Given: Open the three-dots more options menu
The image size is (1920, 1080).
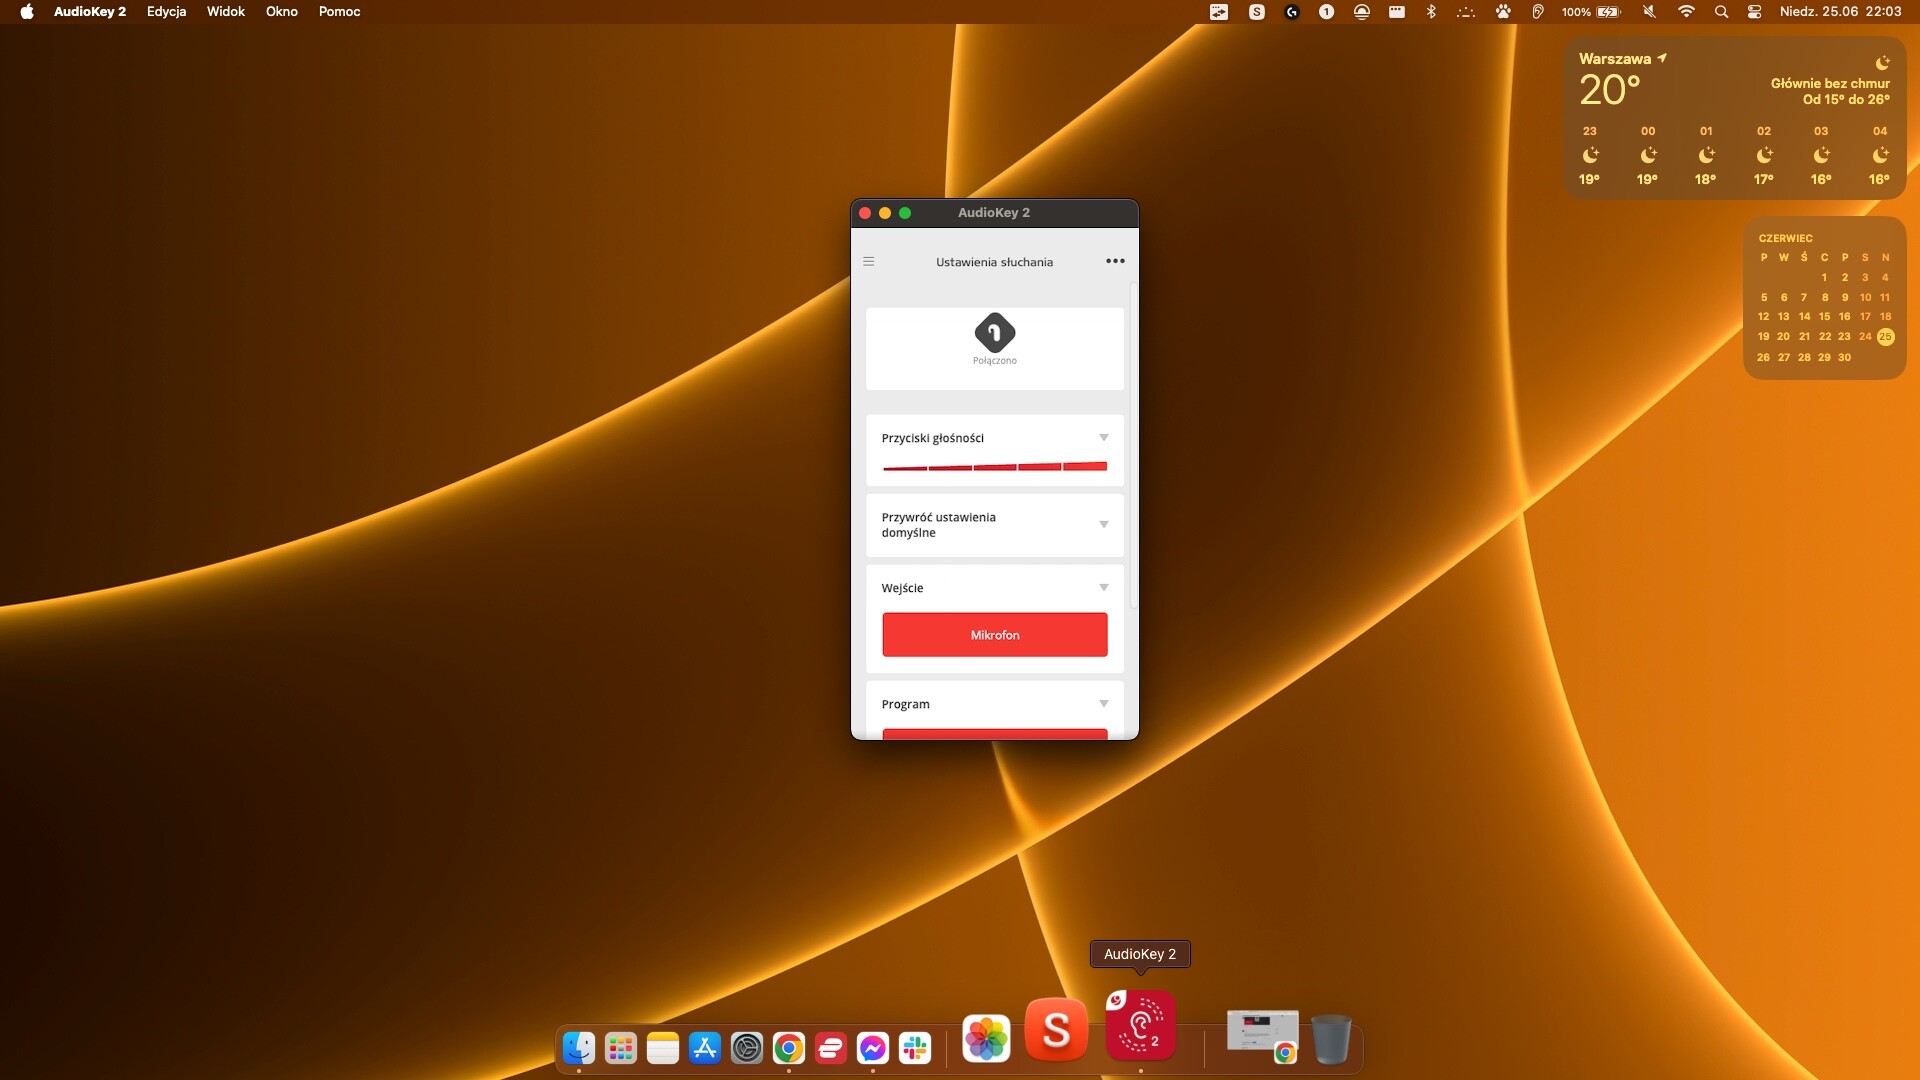Looking at the screenshot, I should [x=1115, y=261].
